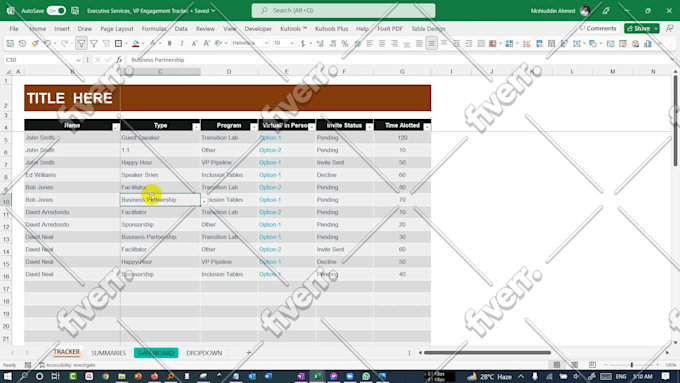Open the Time Alotted filter dropdown
The height and width of the screenshot is (383, 680).
tap(427, 127)
